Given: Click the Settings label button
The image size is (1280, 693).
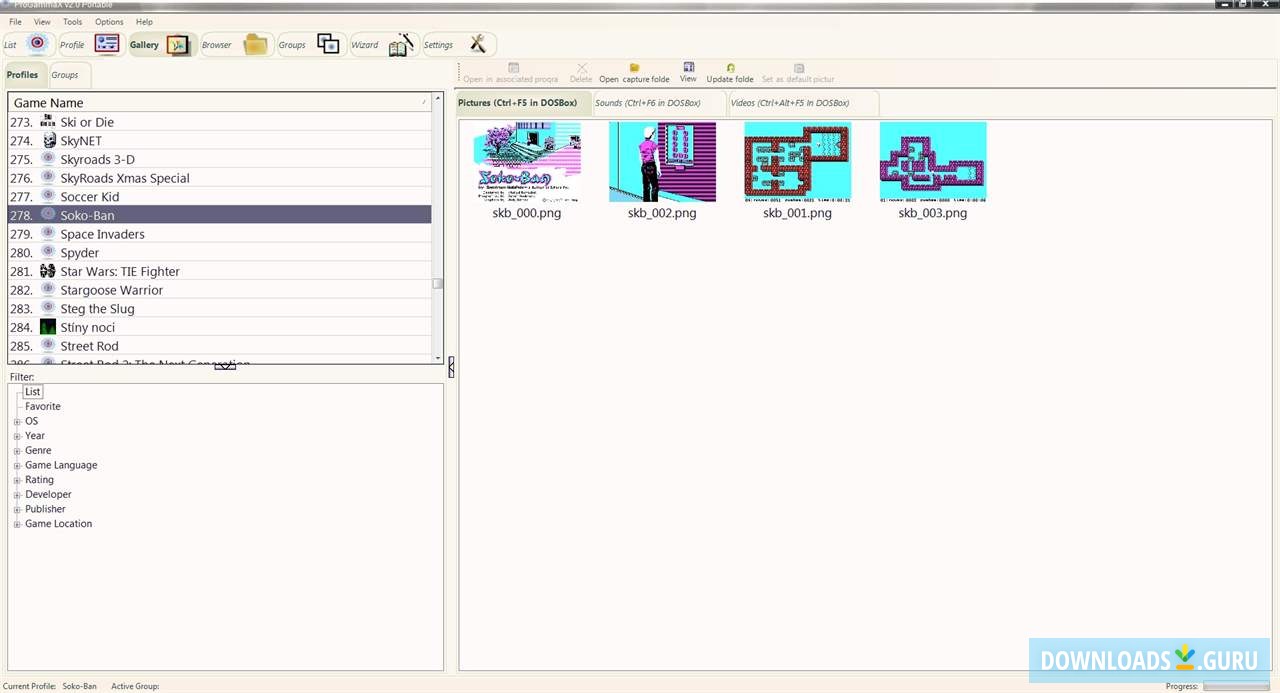Looking at the screenshot, I should 438,45.
